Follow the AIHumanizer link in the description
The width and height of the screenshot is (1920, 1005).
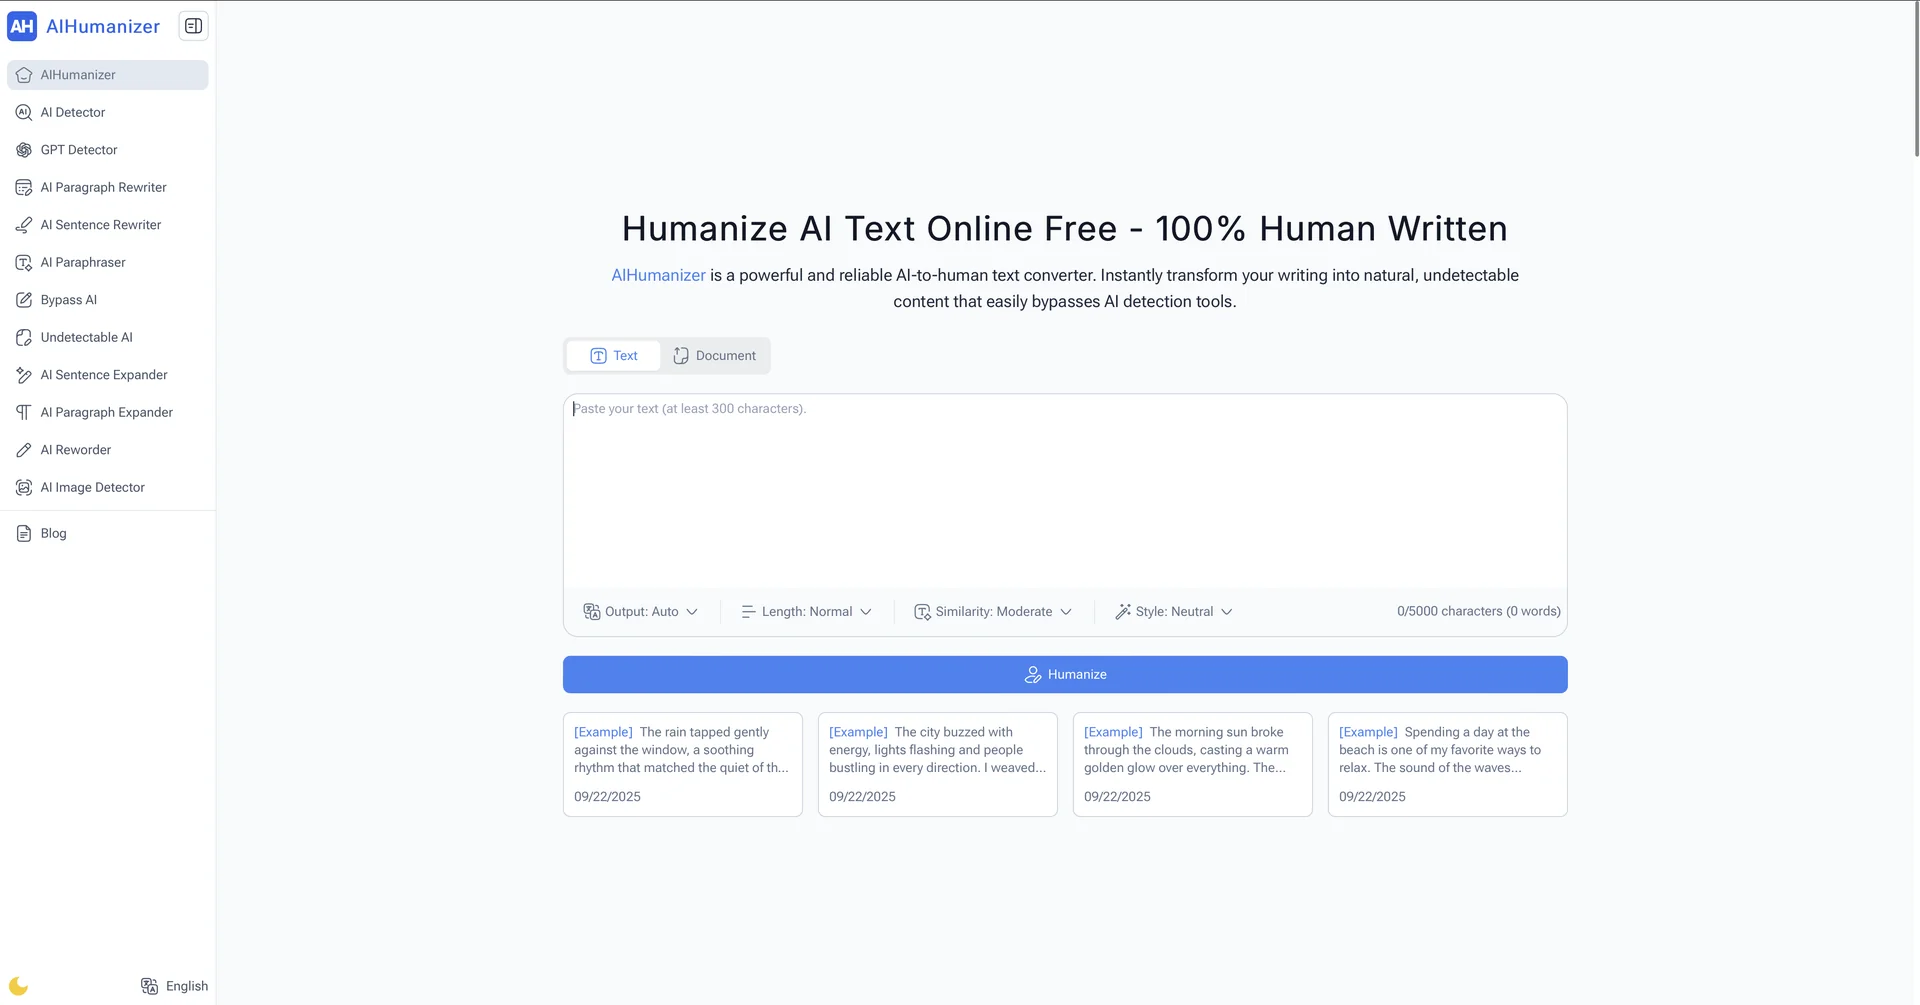point(658,275)
